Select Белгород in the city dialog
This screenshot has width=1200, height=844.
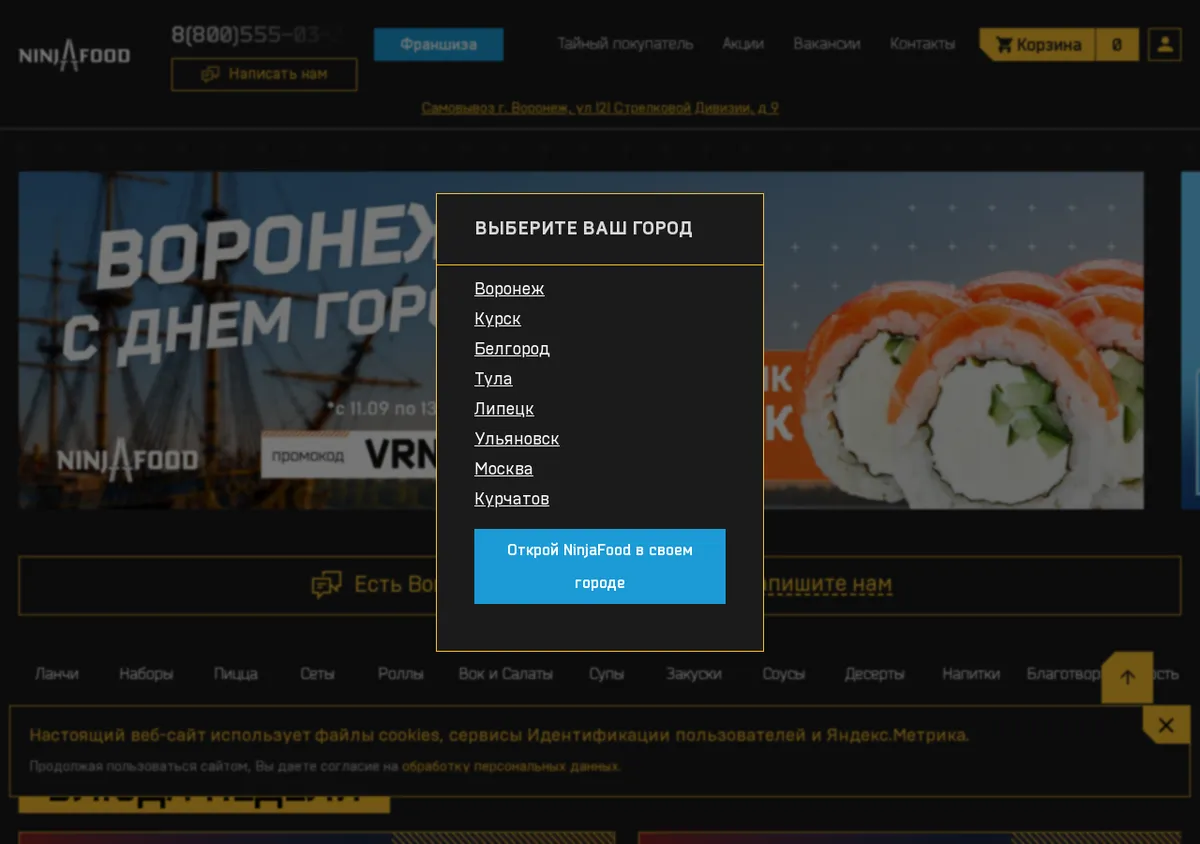(x=512, y=349)
